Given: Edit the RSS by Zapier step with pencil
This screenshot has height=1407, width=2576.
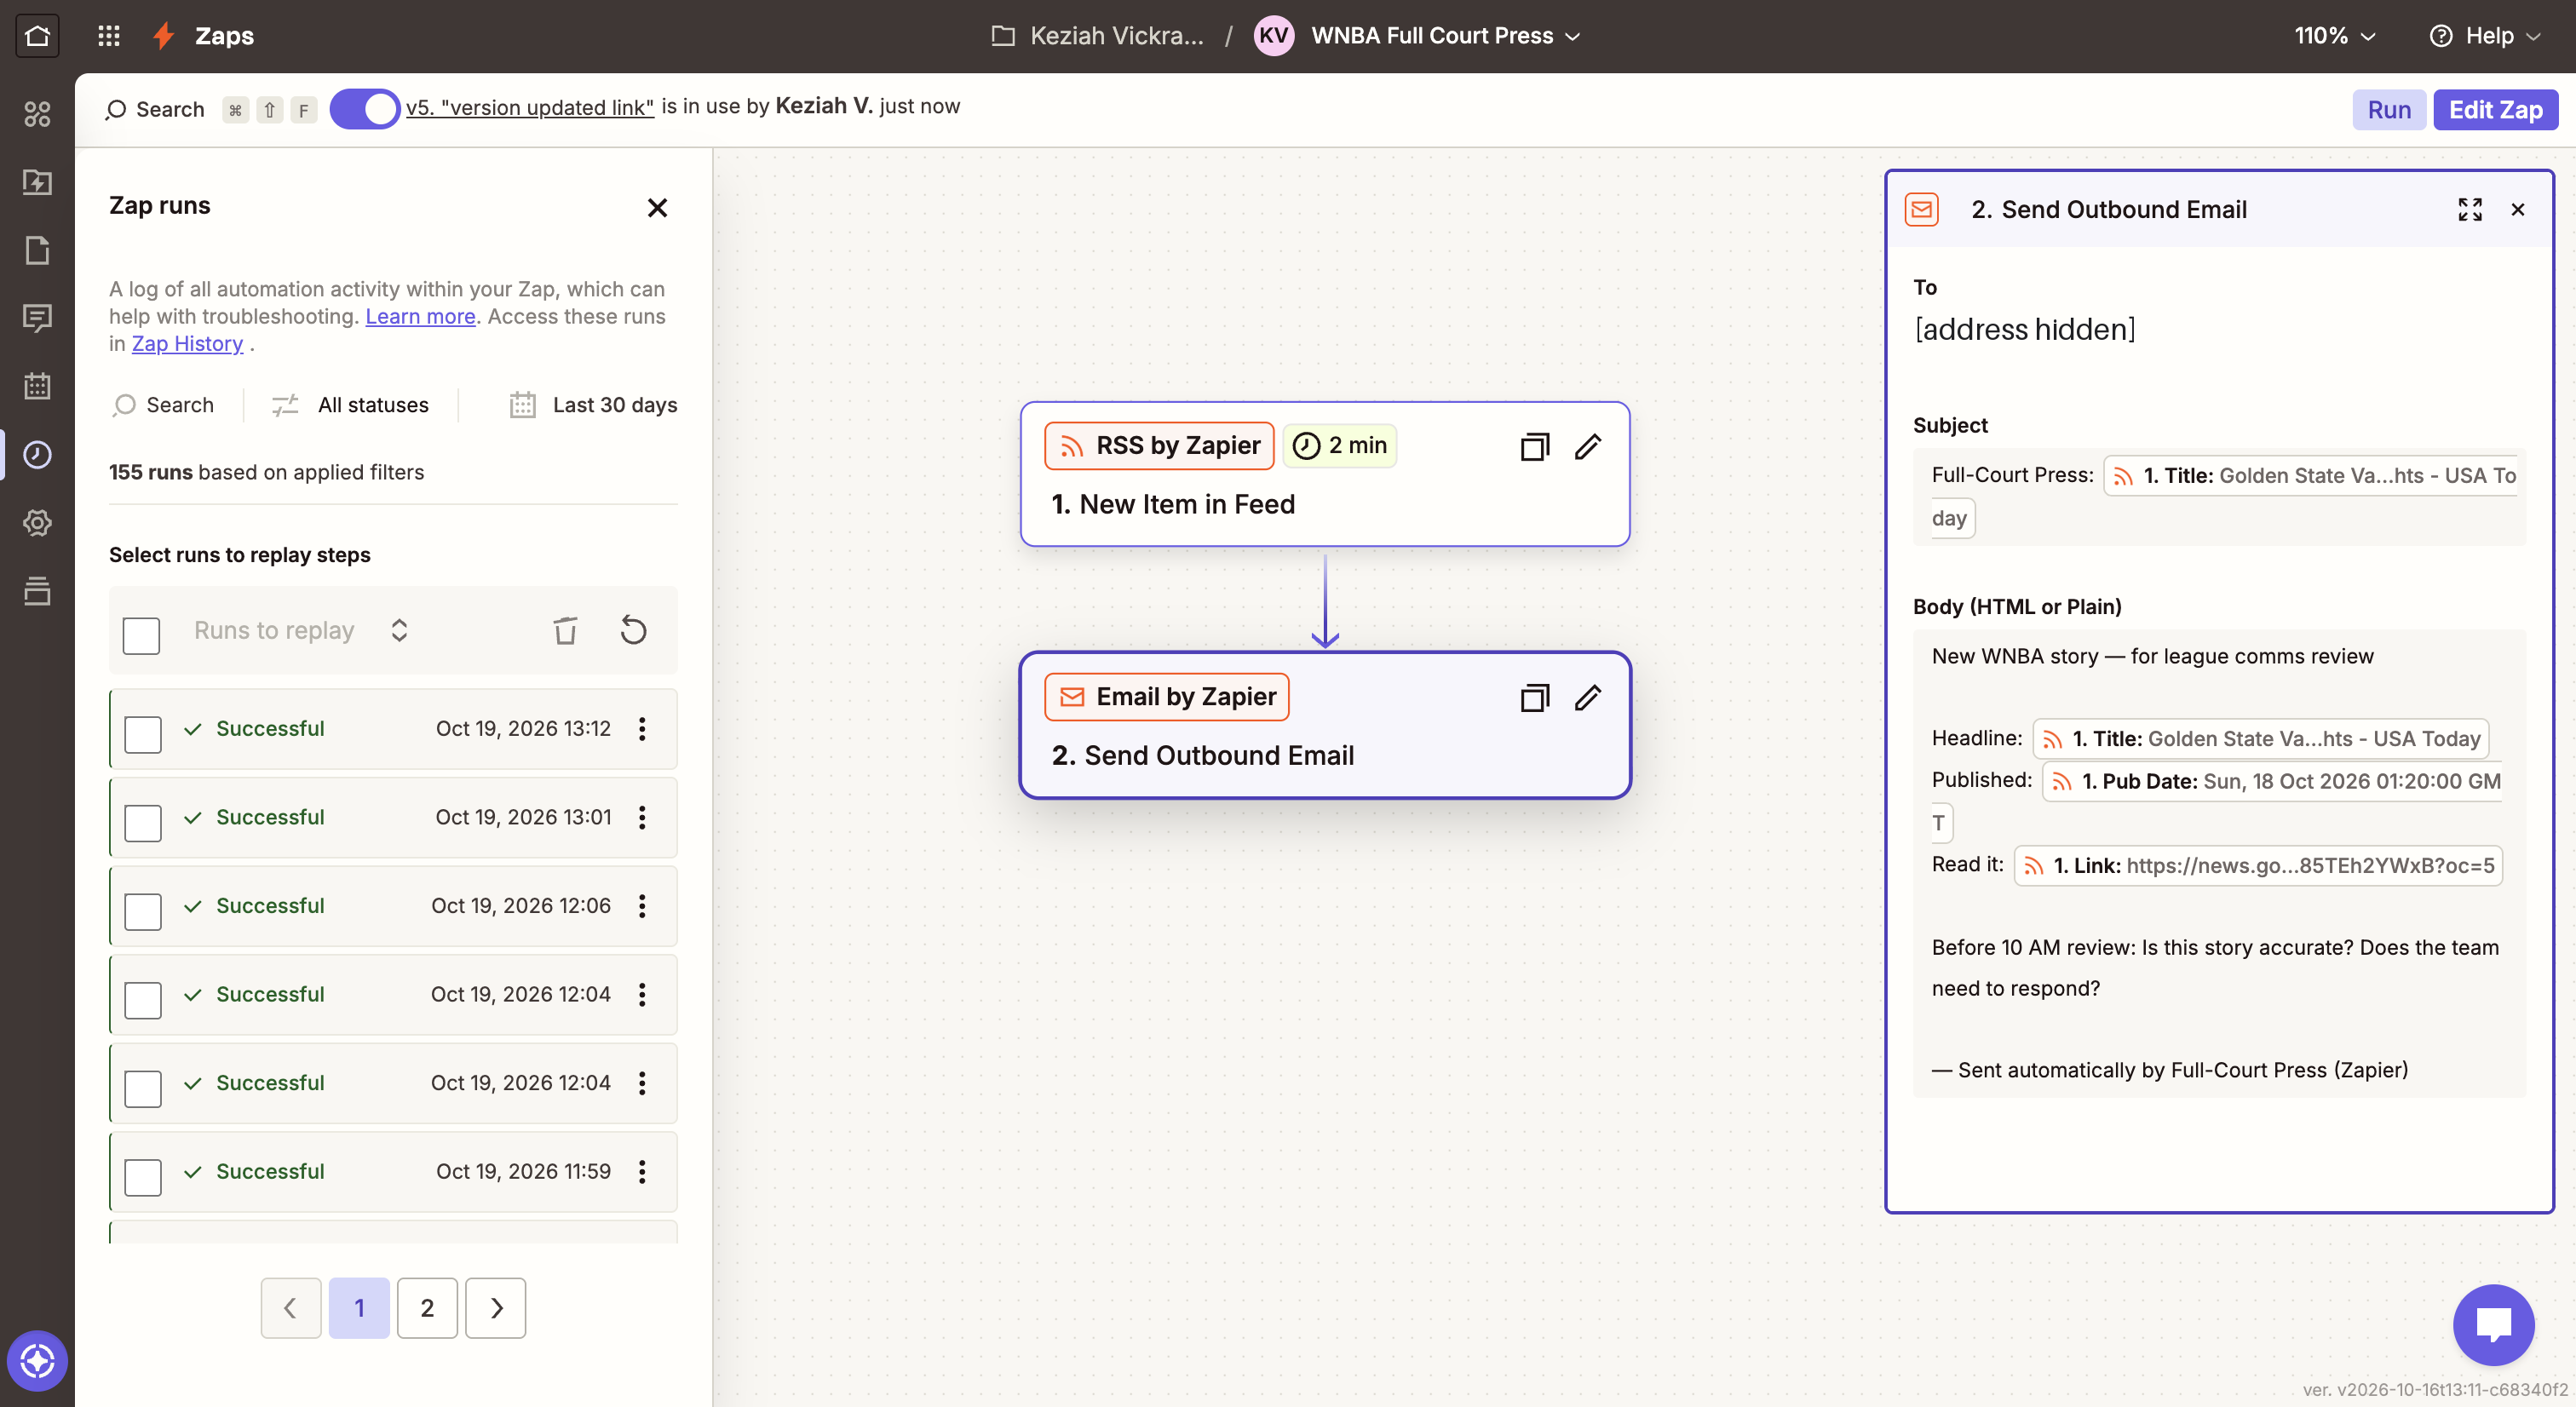Looking at the screenshot, I should 1588,446.
